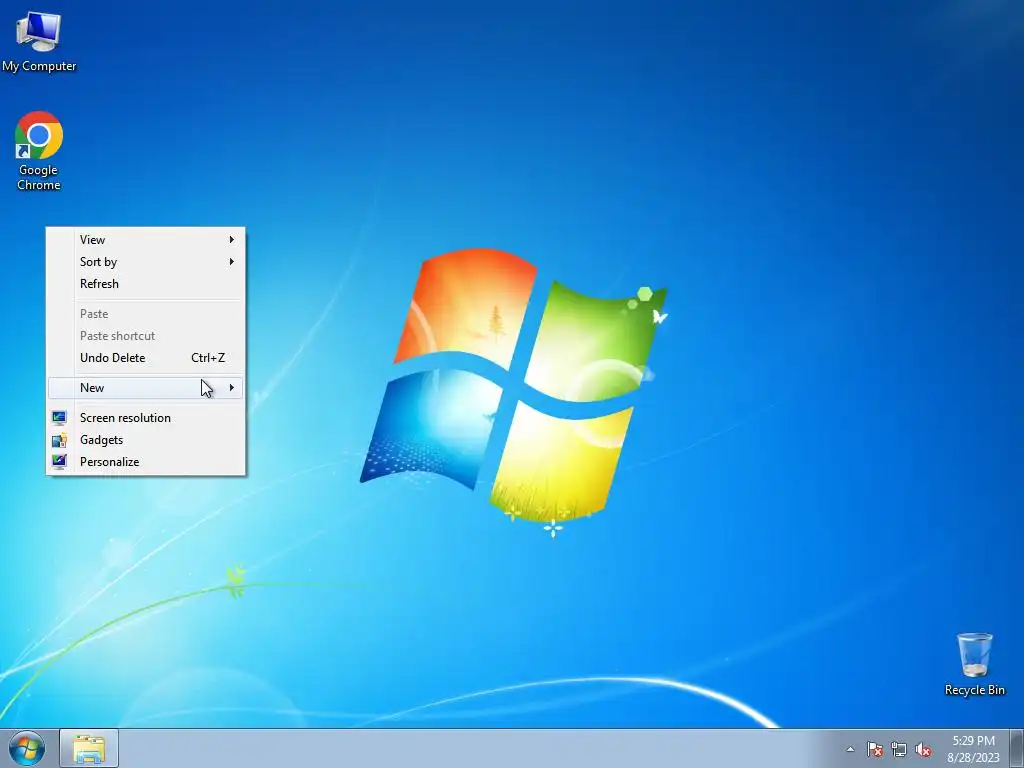Open the Windows Start orb

(x=27, y=748)
